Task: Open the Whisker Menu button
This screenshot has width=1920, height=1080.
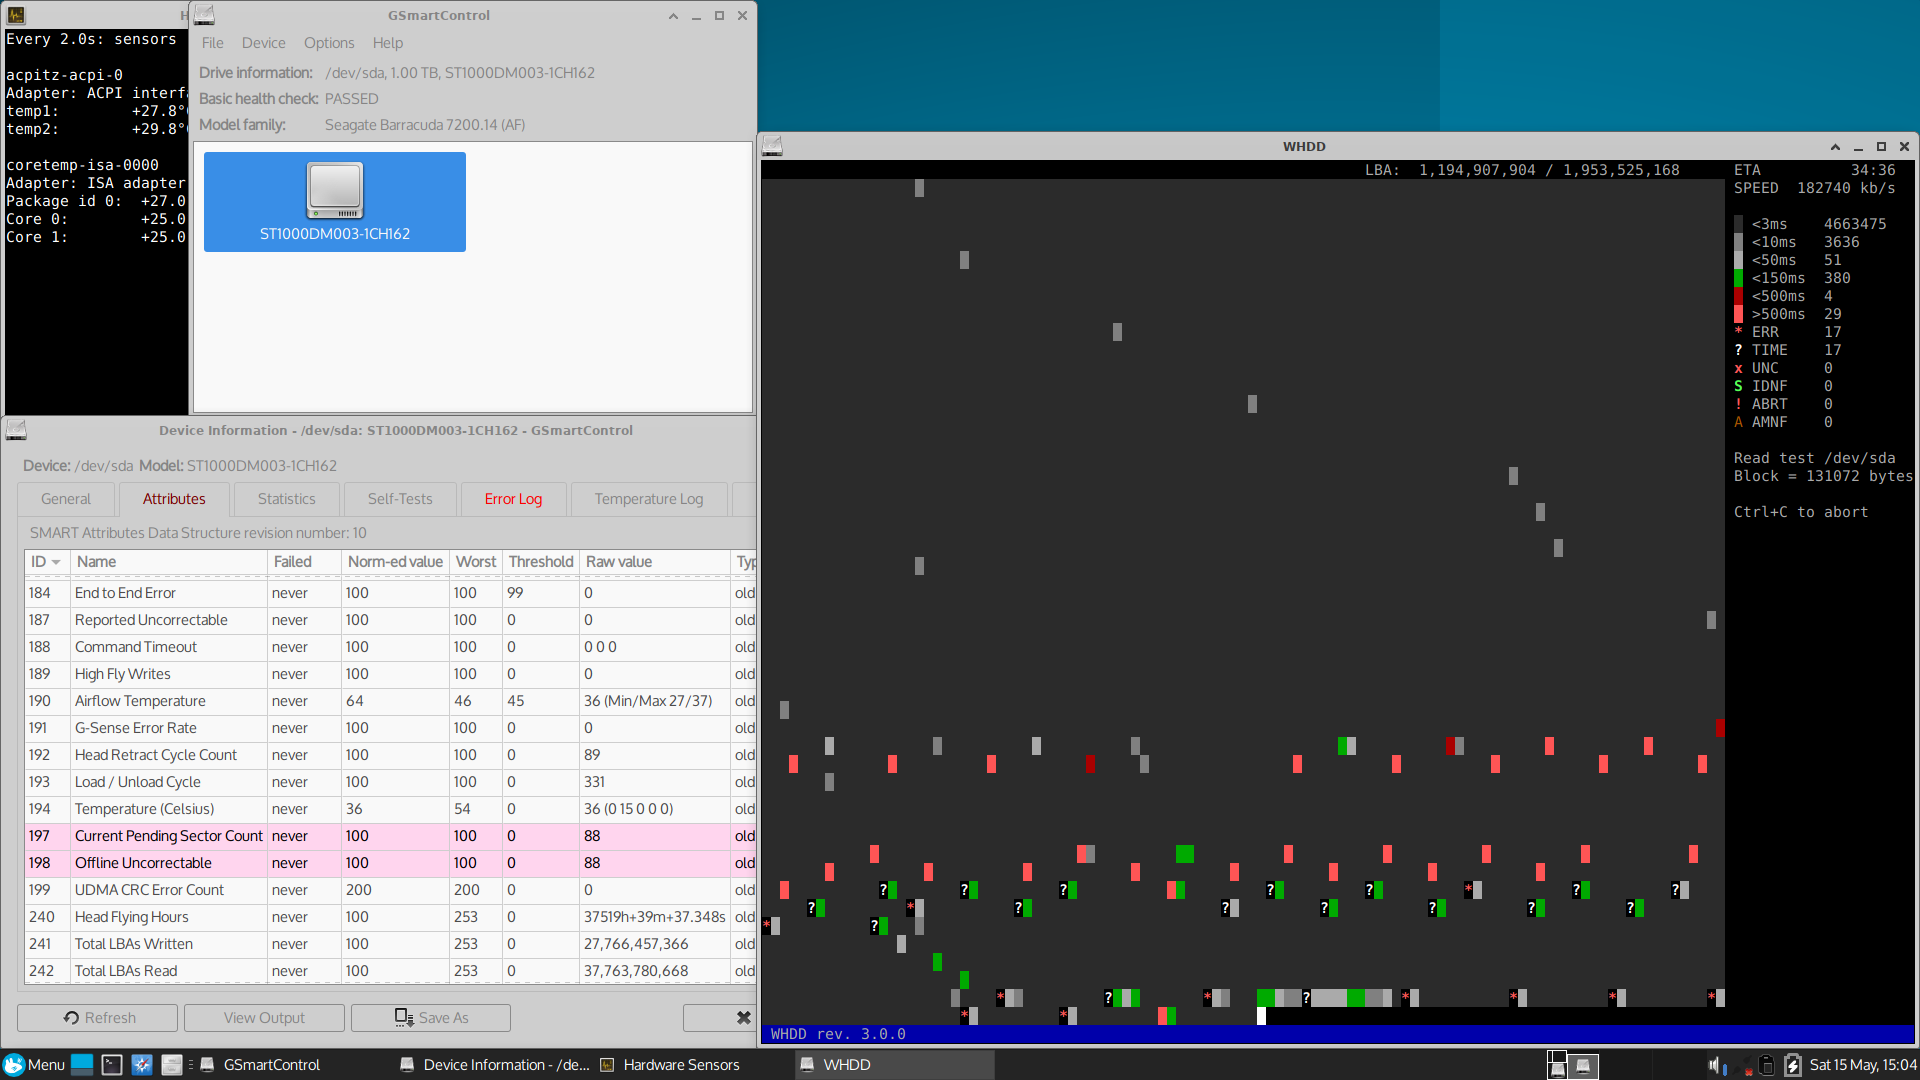Action: (x=34, y=1065)
